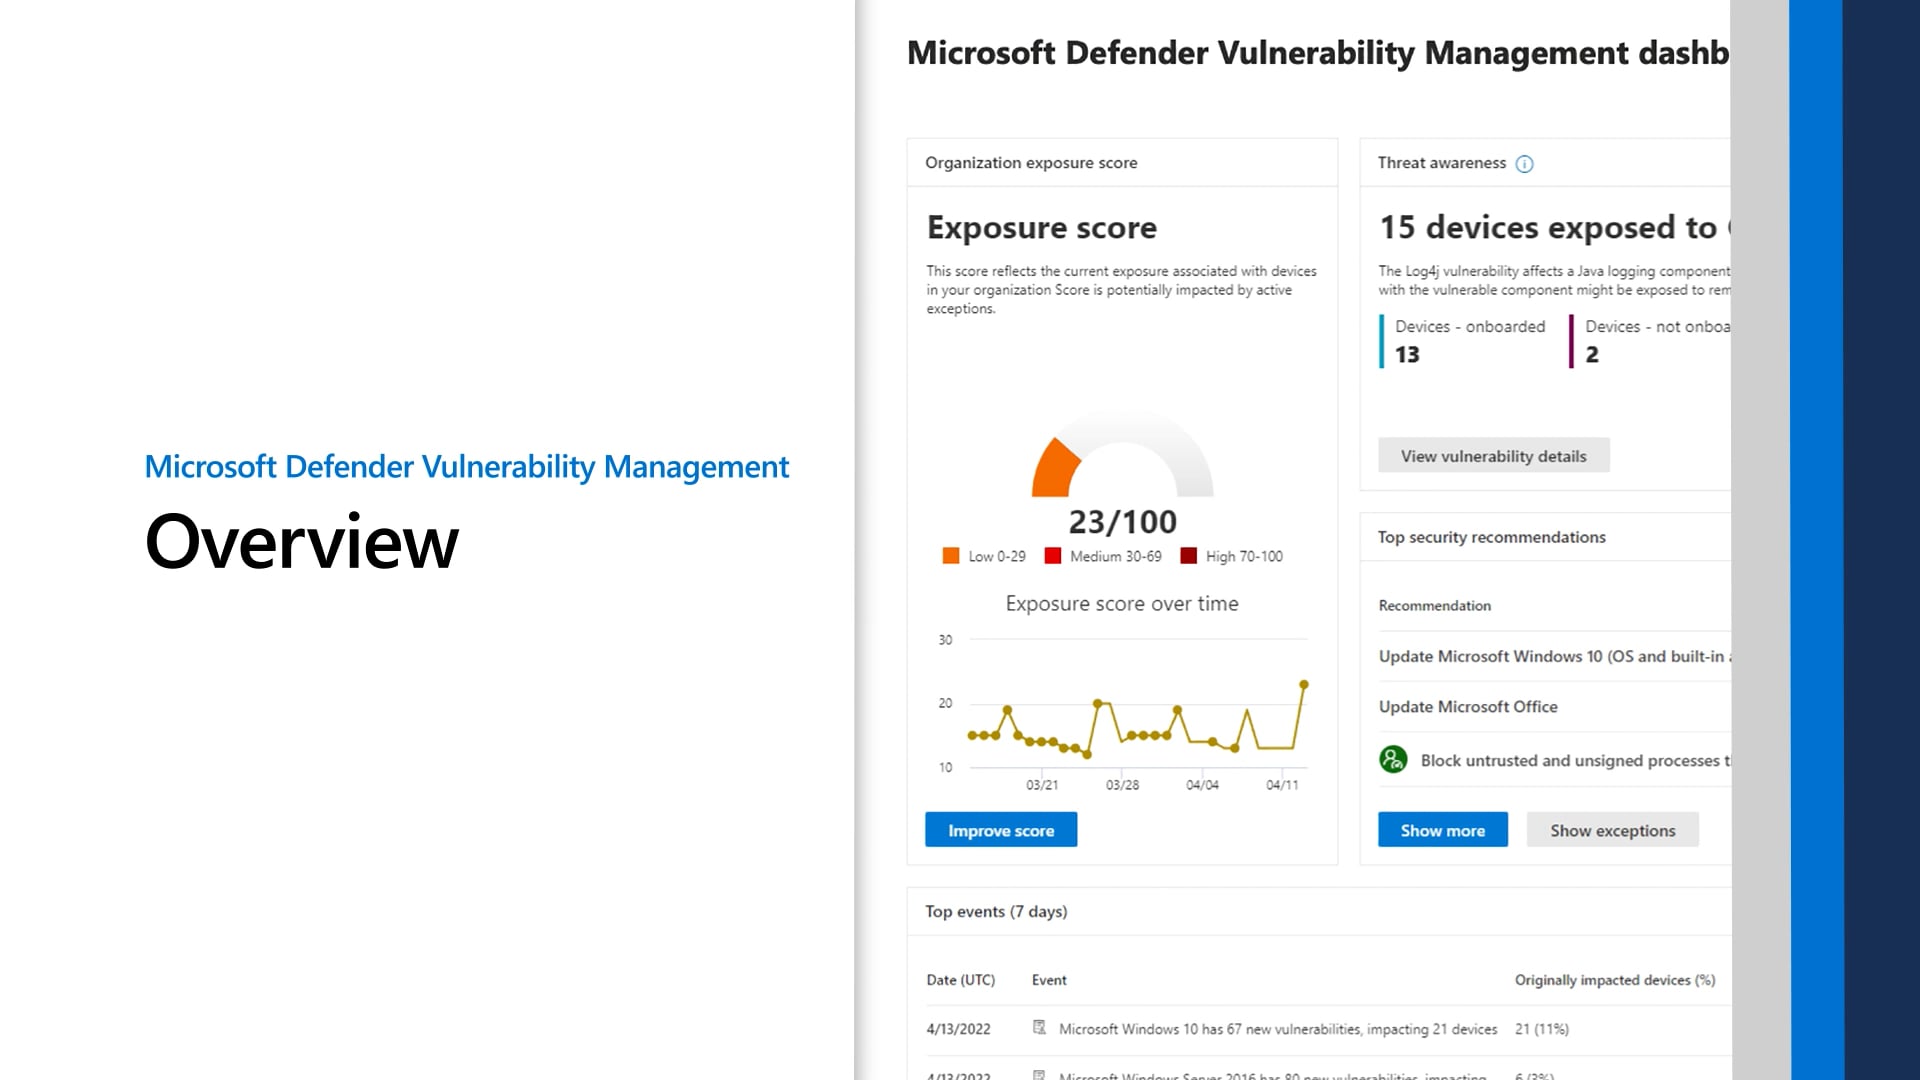The height and width of the screenshot is (1080, 1920).
Task: Open the 4/13/2022 Windows 10 vulnerabilities event
Action: click(1277, 1029)
